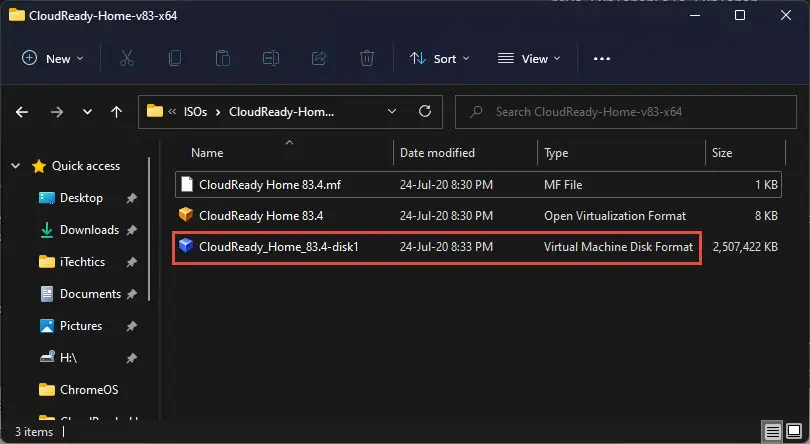Sort by Date modified column header
Screen dimensions: 810x444
(437, 153)
